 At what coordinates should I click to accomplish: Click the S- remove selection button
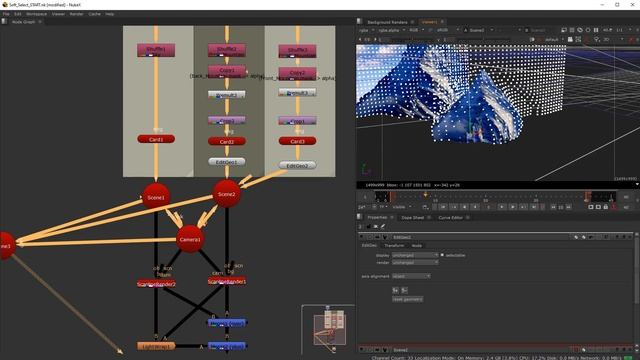pos(404,290)
